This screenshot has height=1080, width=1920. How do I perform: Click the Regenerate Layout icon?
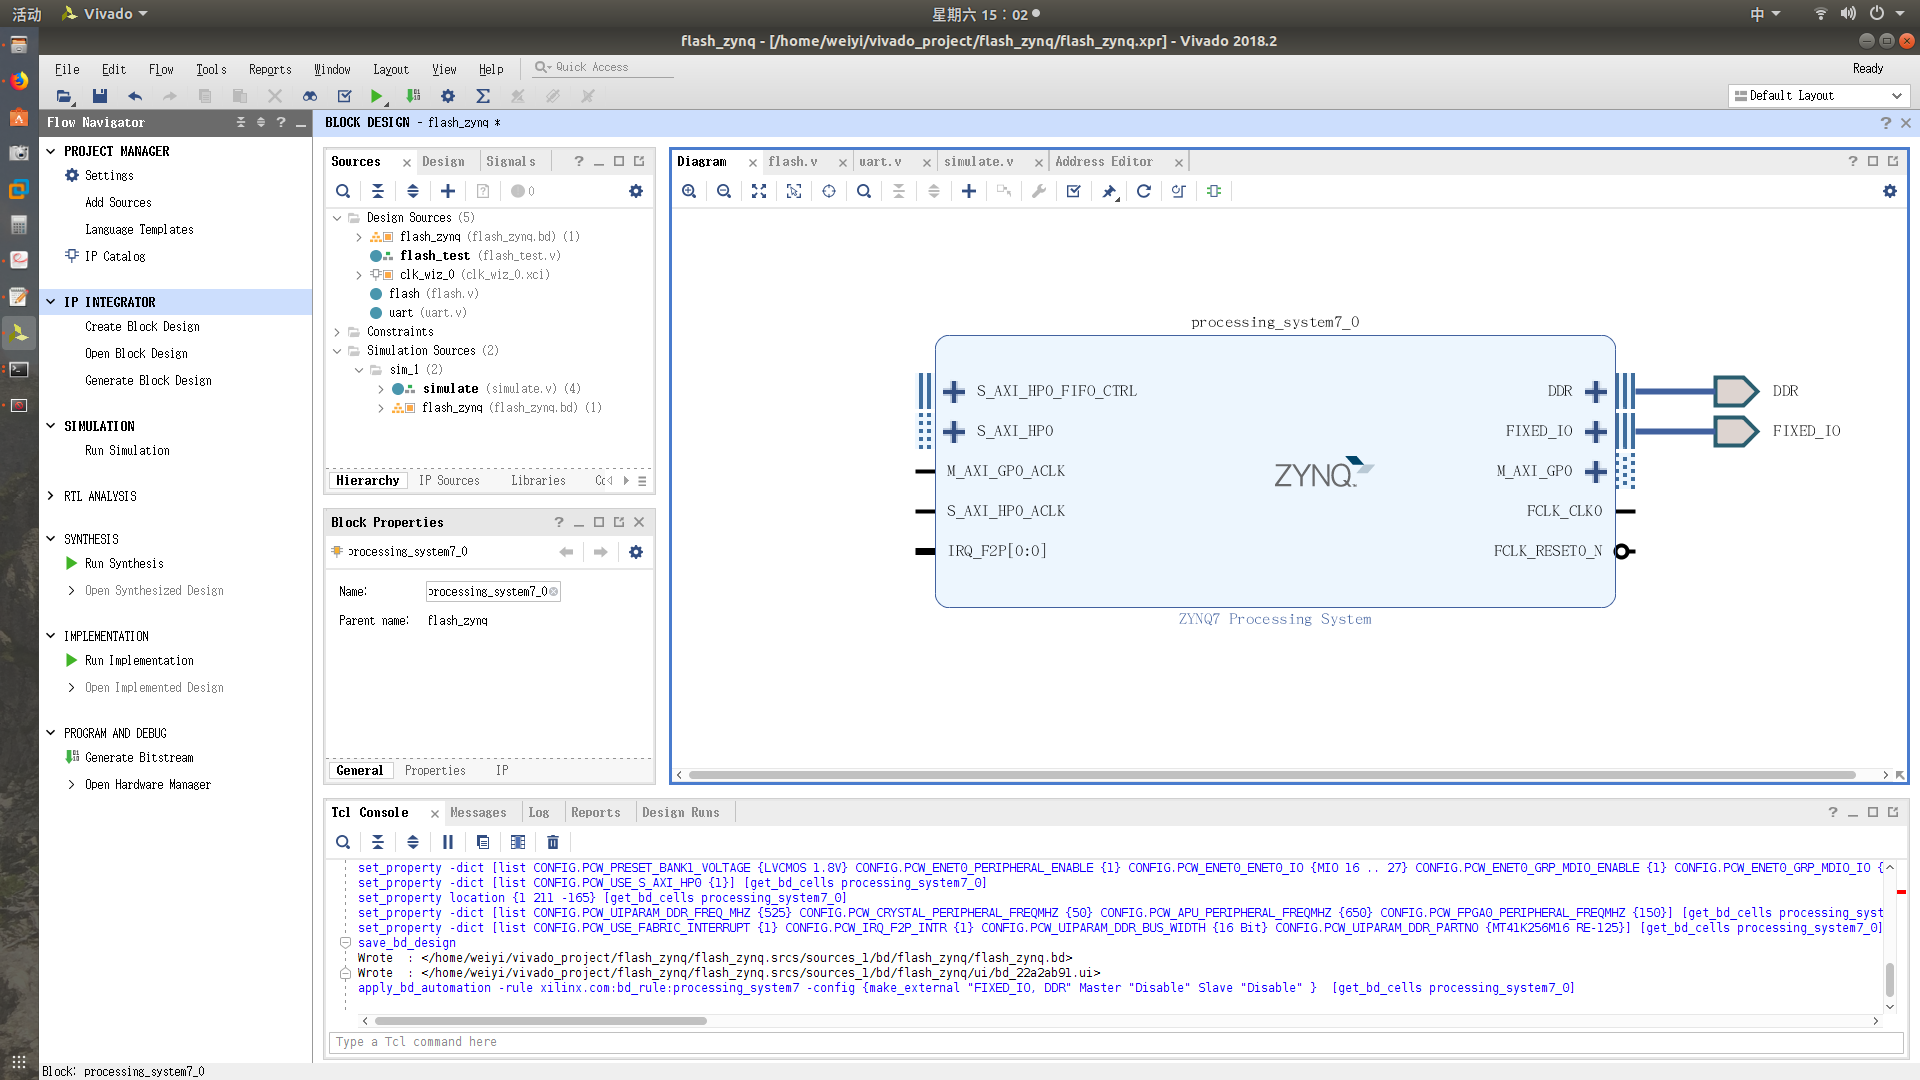pyautogui.click(x=1143, y=191)
